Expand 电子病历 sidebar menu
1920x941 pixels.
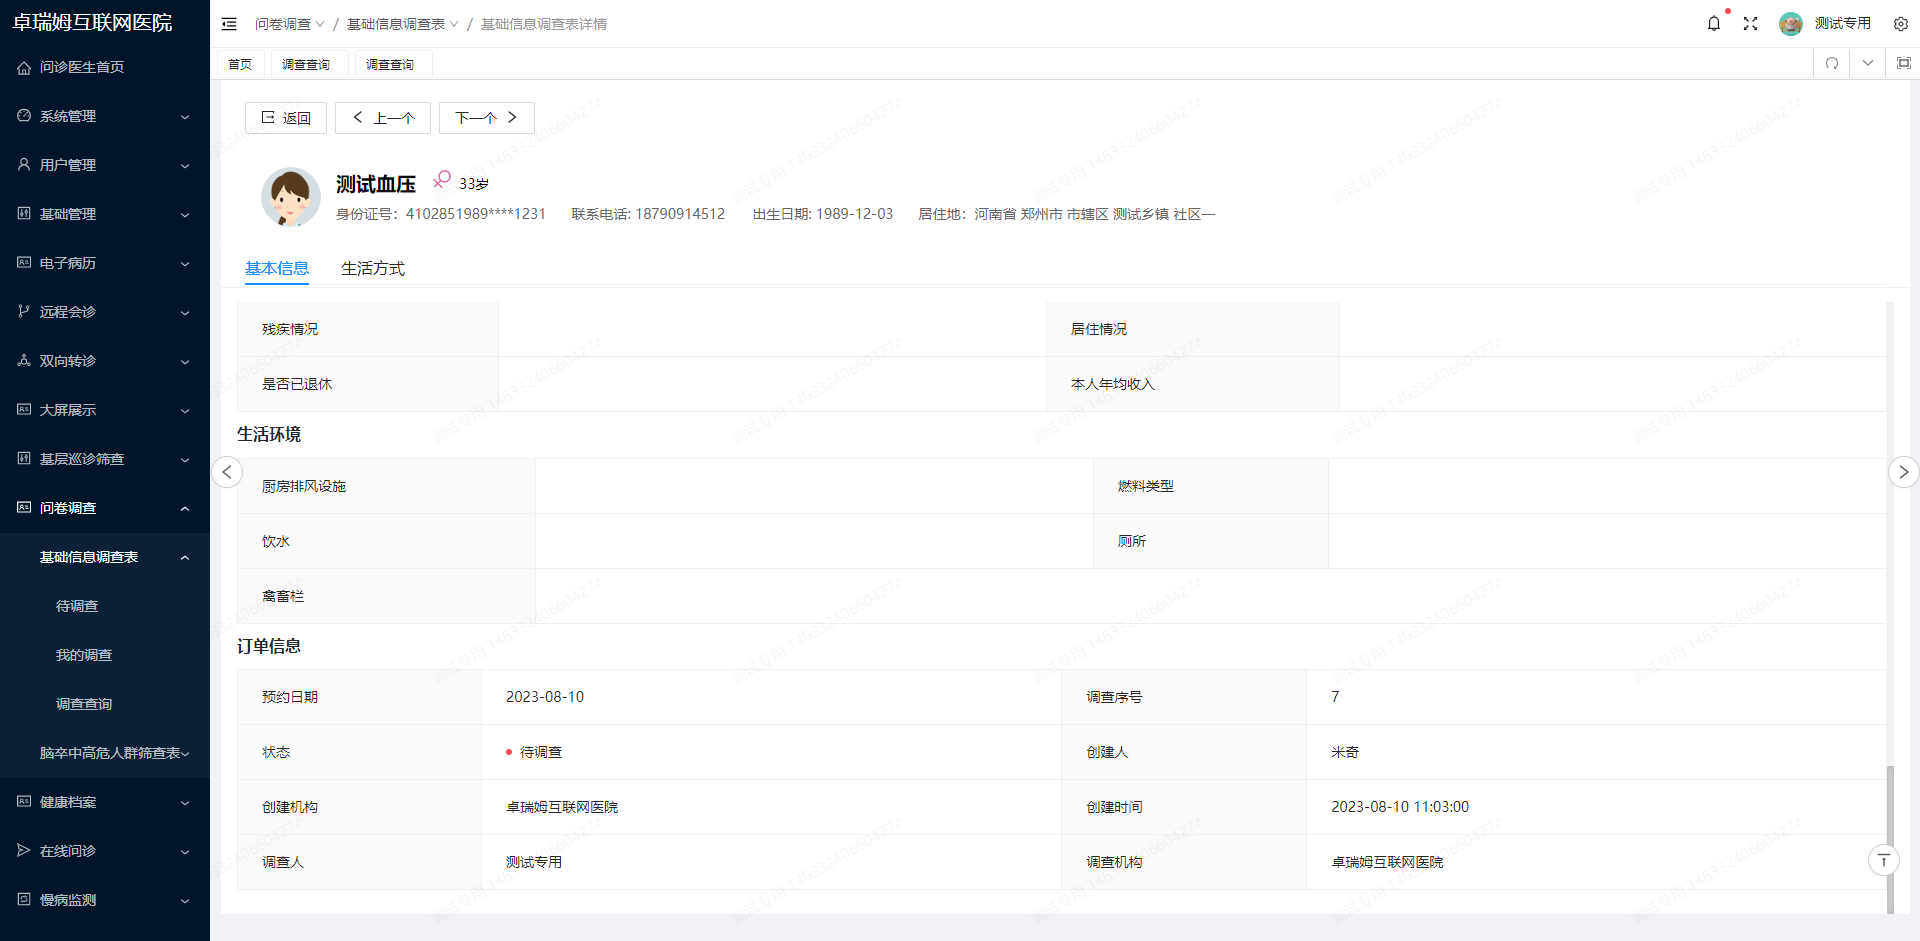(105, 263)
